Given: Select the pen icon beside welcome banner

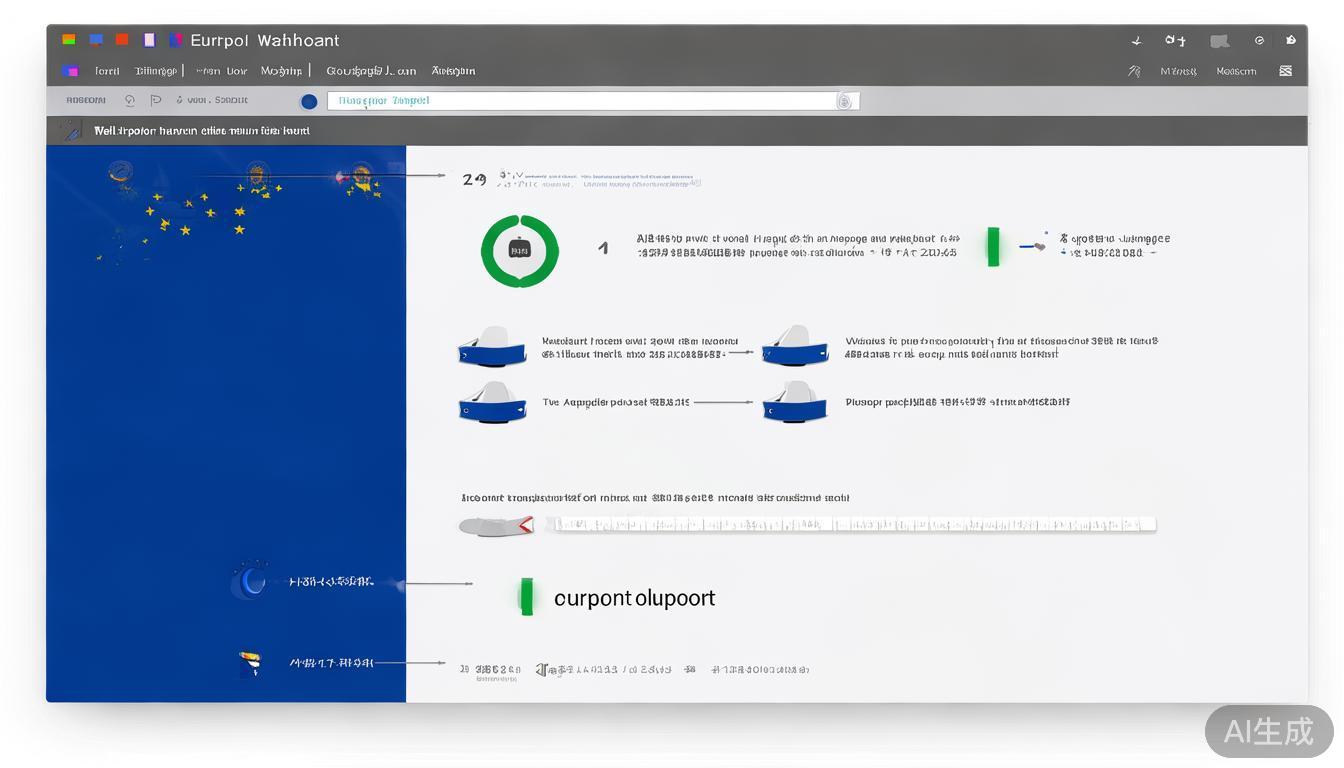Looking at the screenshot, I should point(70,129).
